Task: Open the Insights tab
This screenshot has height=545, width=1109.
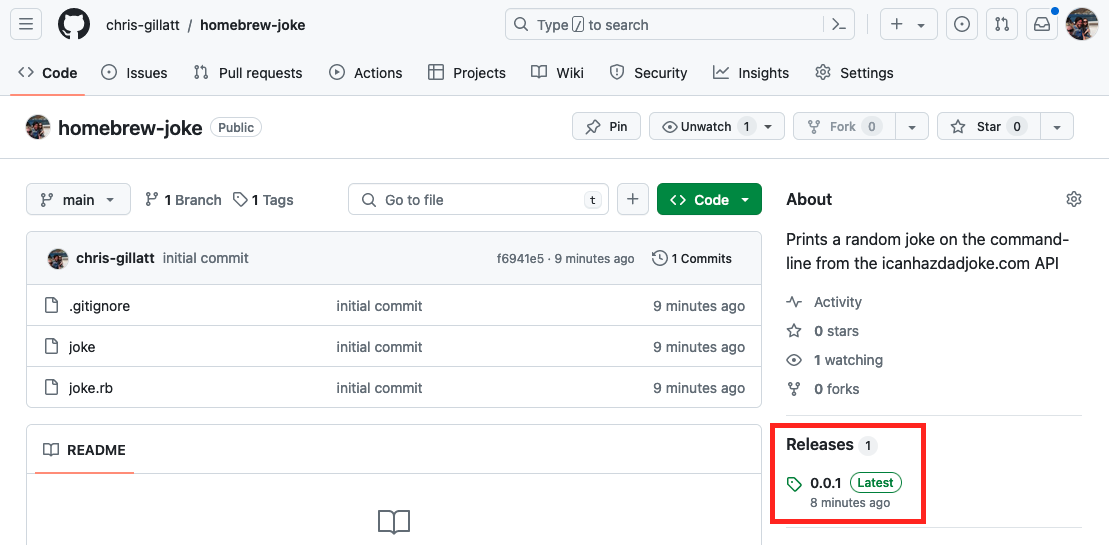Action: point(751,73)
